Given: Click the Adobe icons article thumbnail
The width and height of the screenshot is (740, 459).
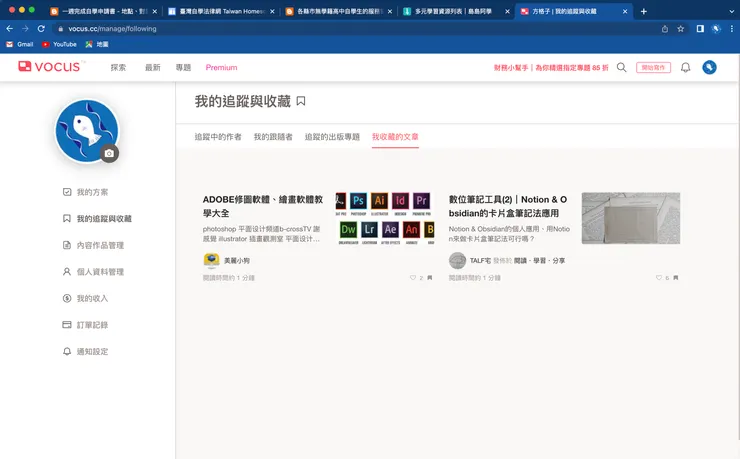Looking at the screenshot, I should coord(385,218).
